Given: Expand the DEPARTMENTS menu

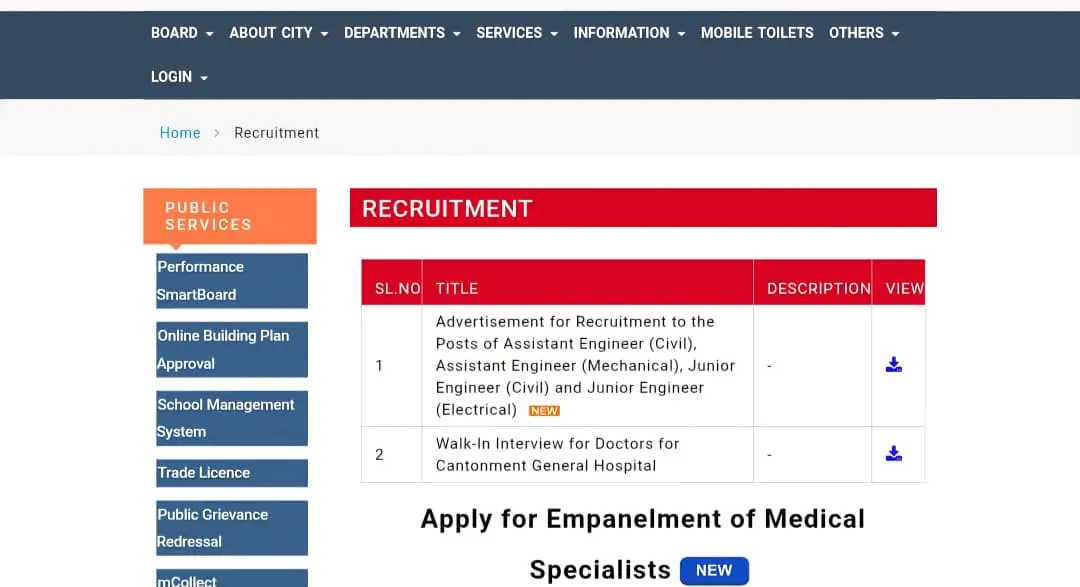Looking at the screenshot, I should [x=402, y=33].
